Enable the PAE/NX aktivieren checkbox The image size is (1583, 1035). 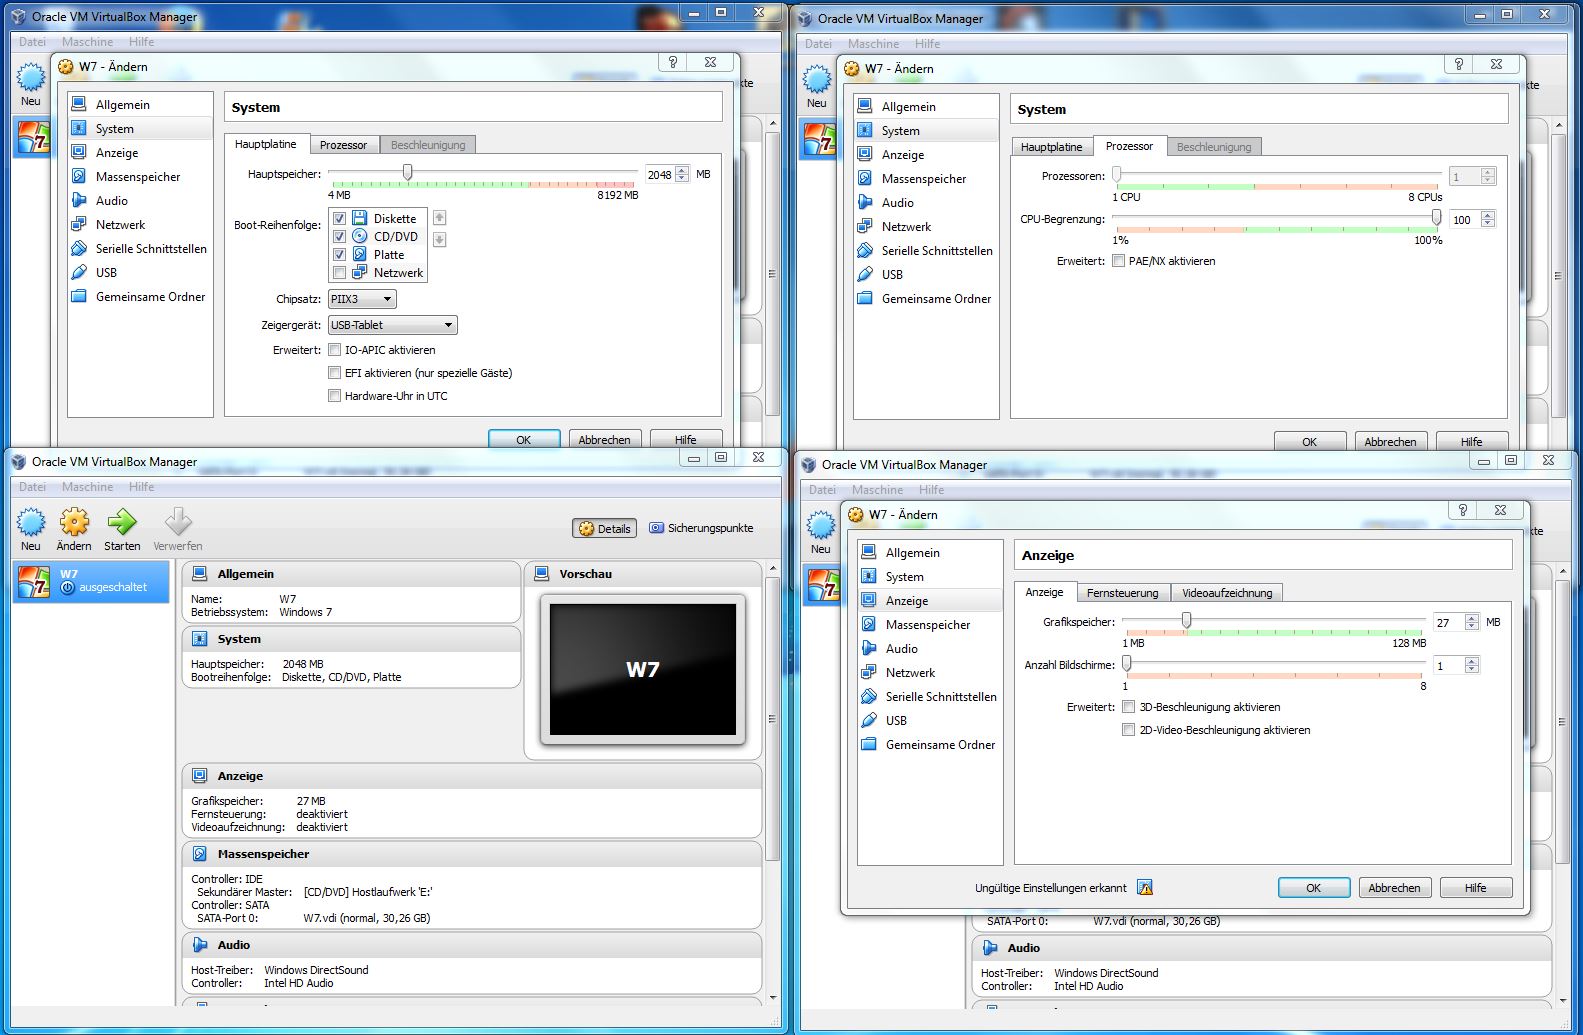[1119, 261]
